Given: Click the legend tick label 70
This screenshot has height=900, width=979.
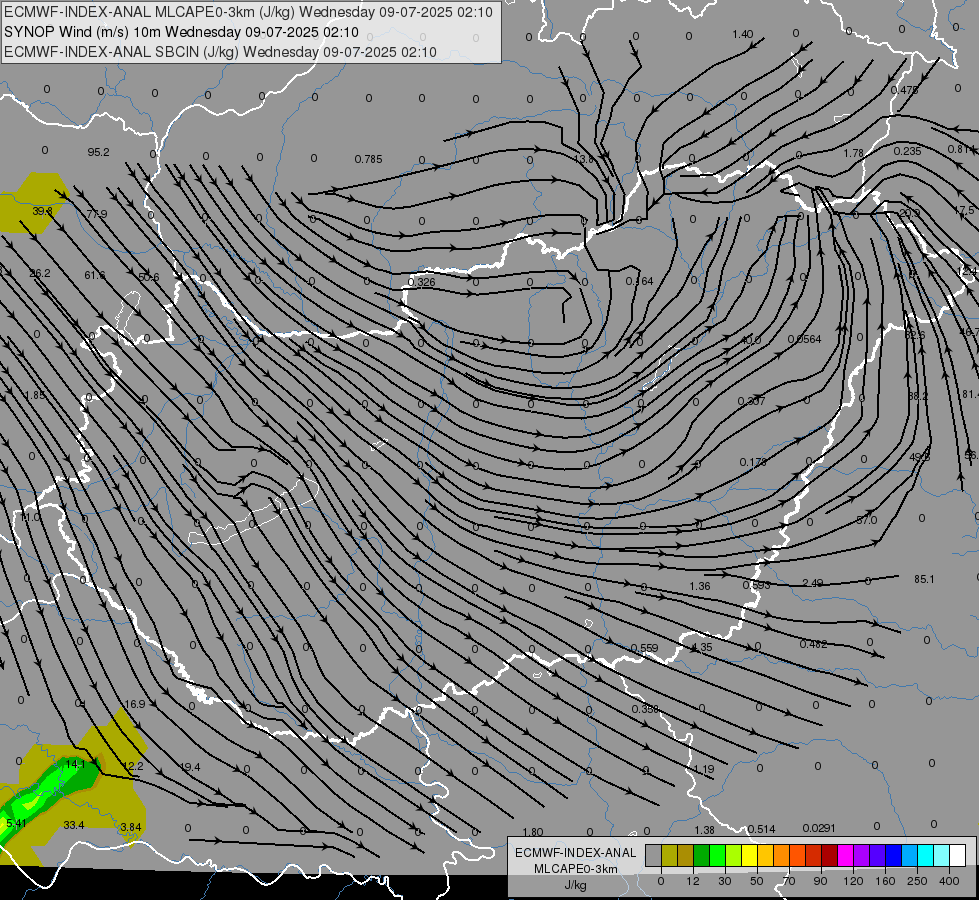Looking at the screenshot, I should click(x=789, y=881).
